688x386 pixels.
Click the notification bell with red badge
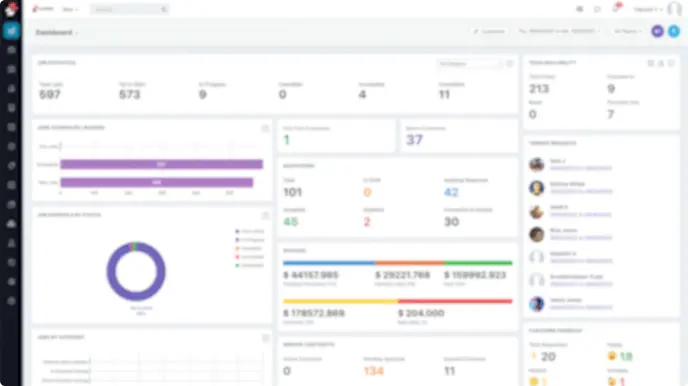616,8
